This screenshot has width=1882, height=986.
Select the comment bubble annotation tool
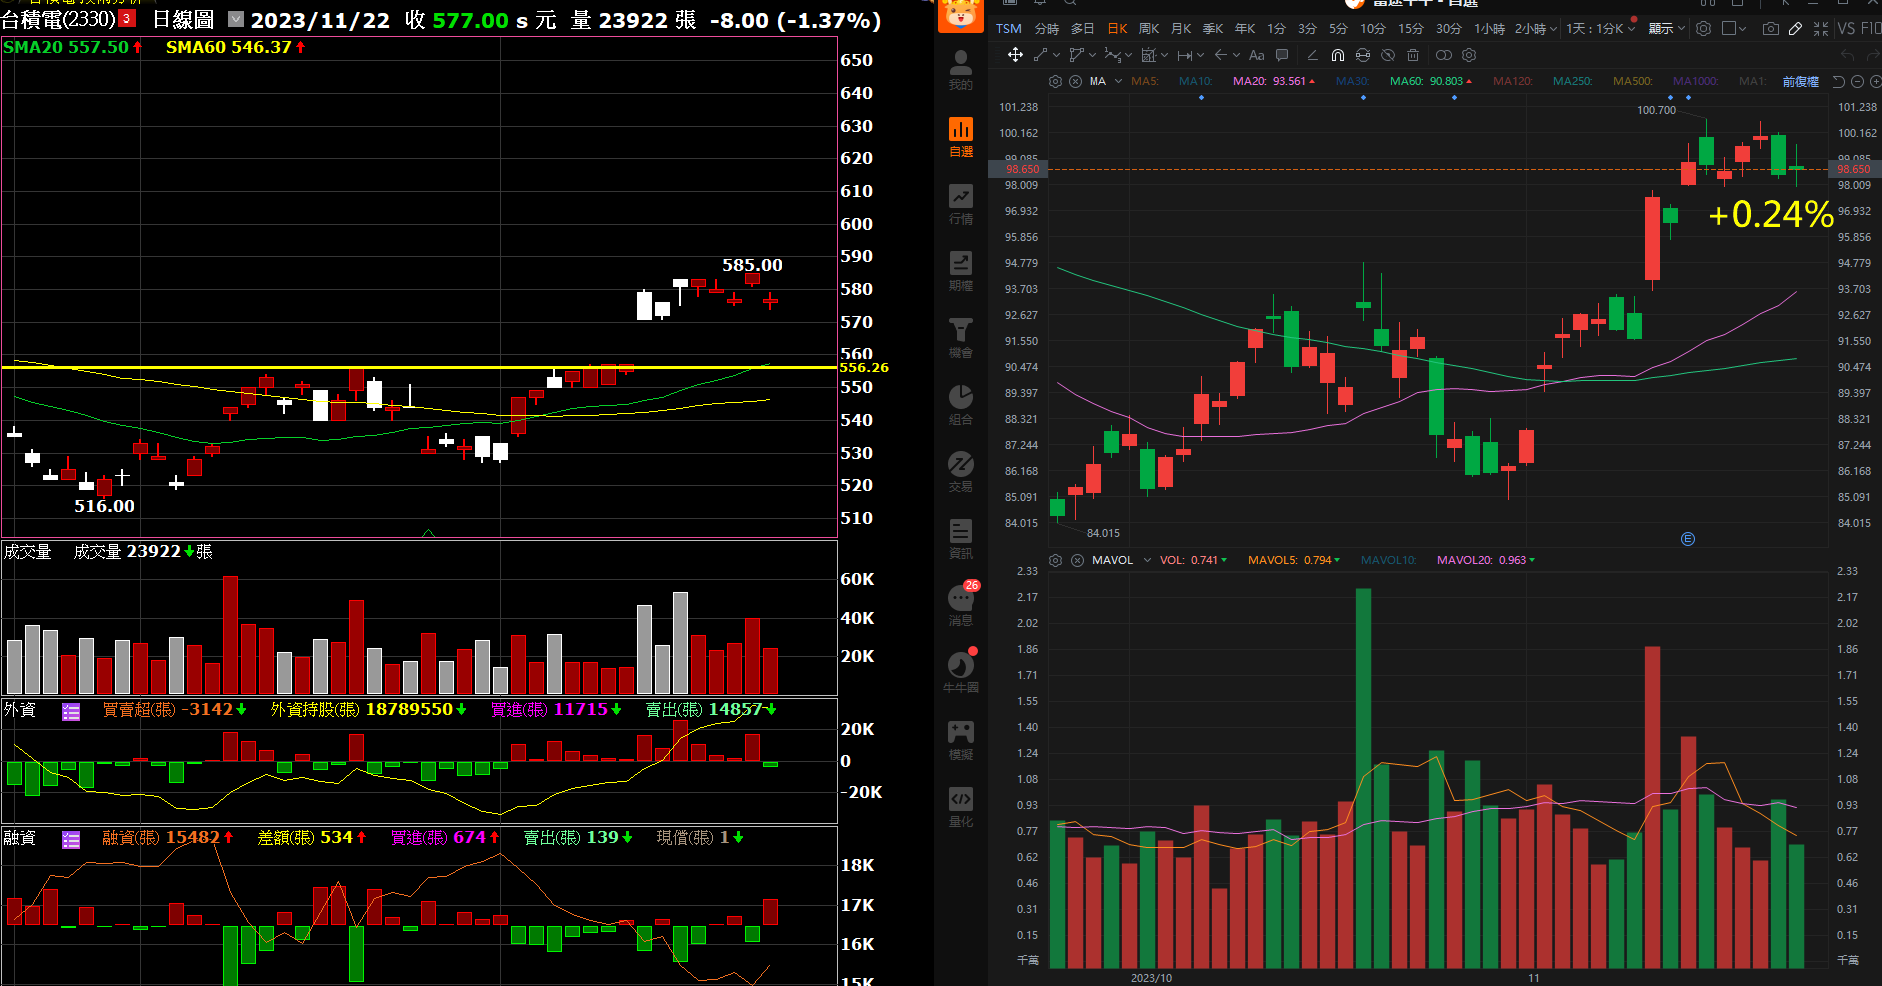point(1282,55)
